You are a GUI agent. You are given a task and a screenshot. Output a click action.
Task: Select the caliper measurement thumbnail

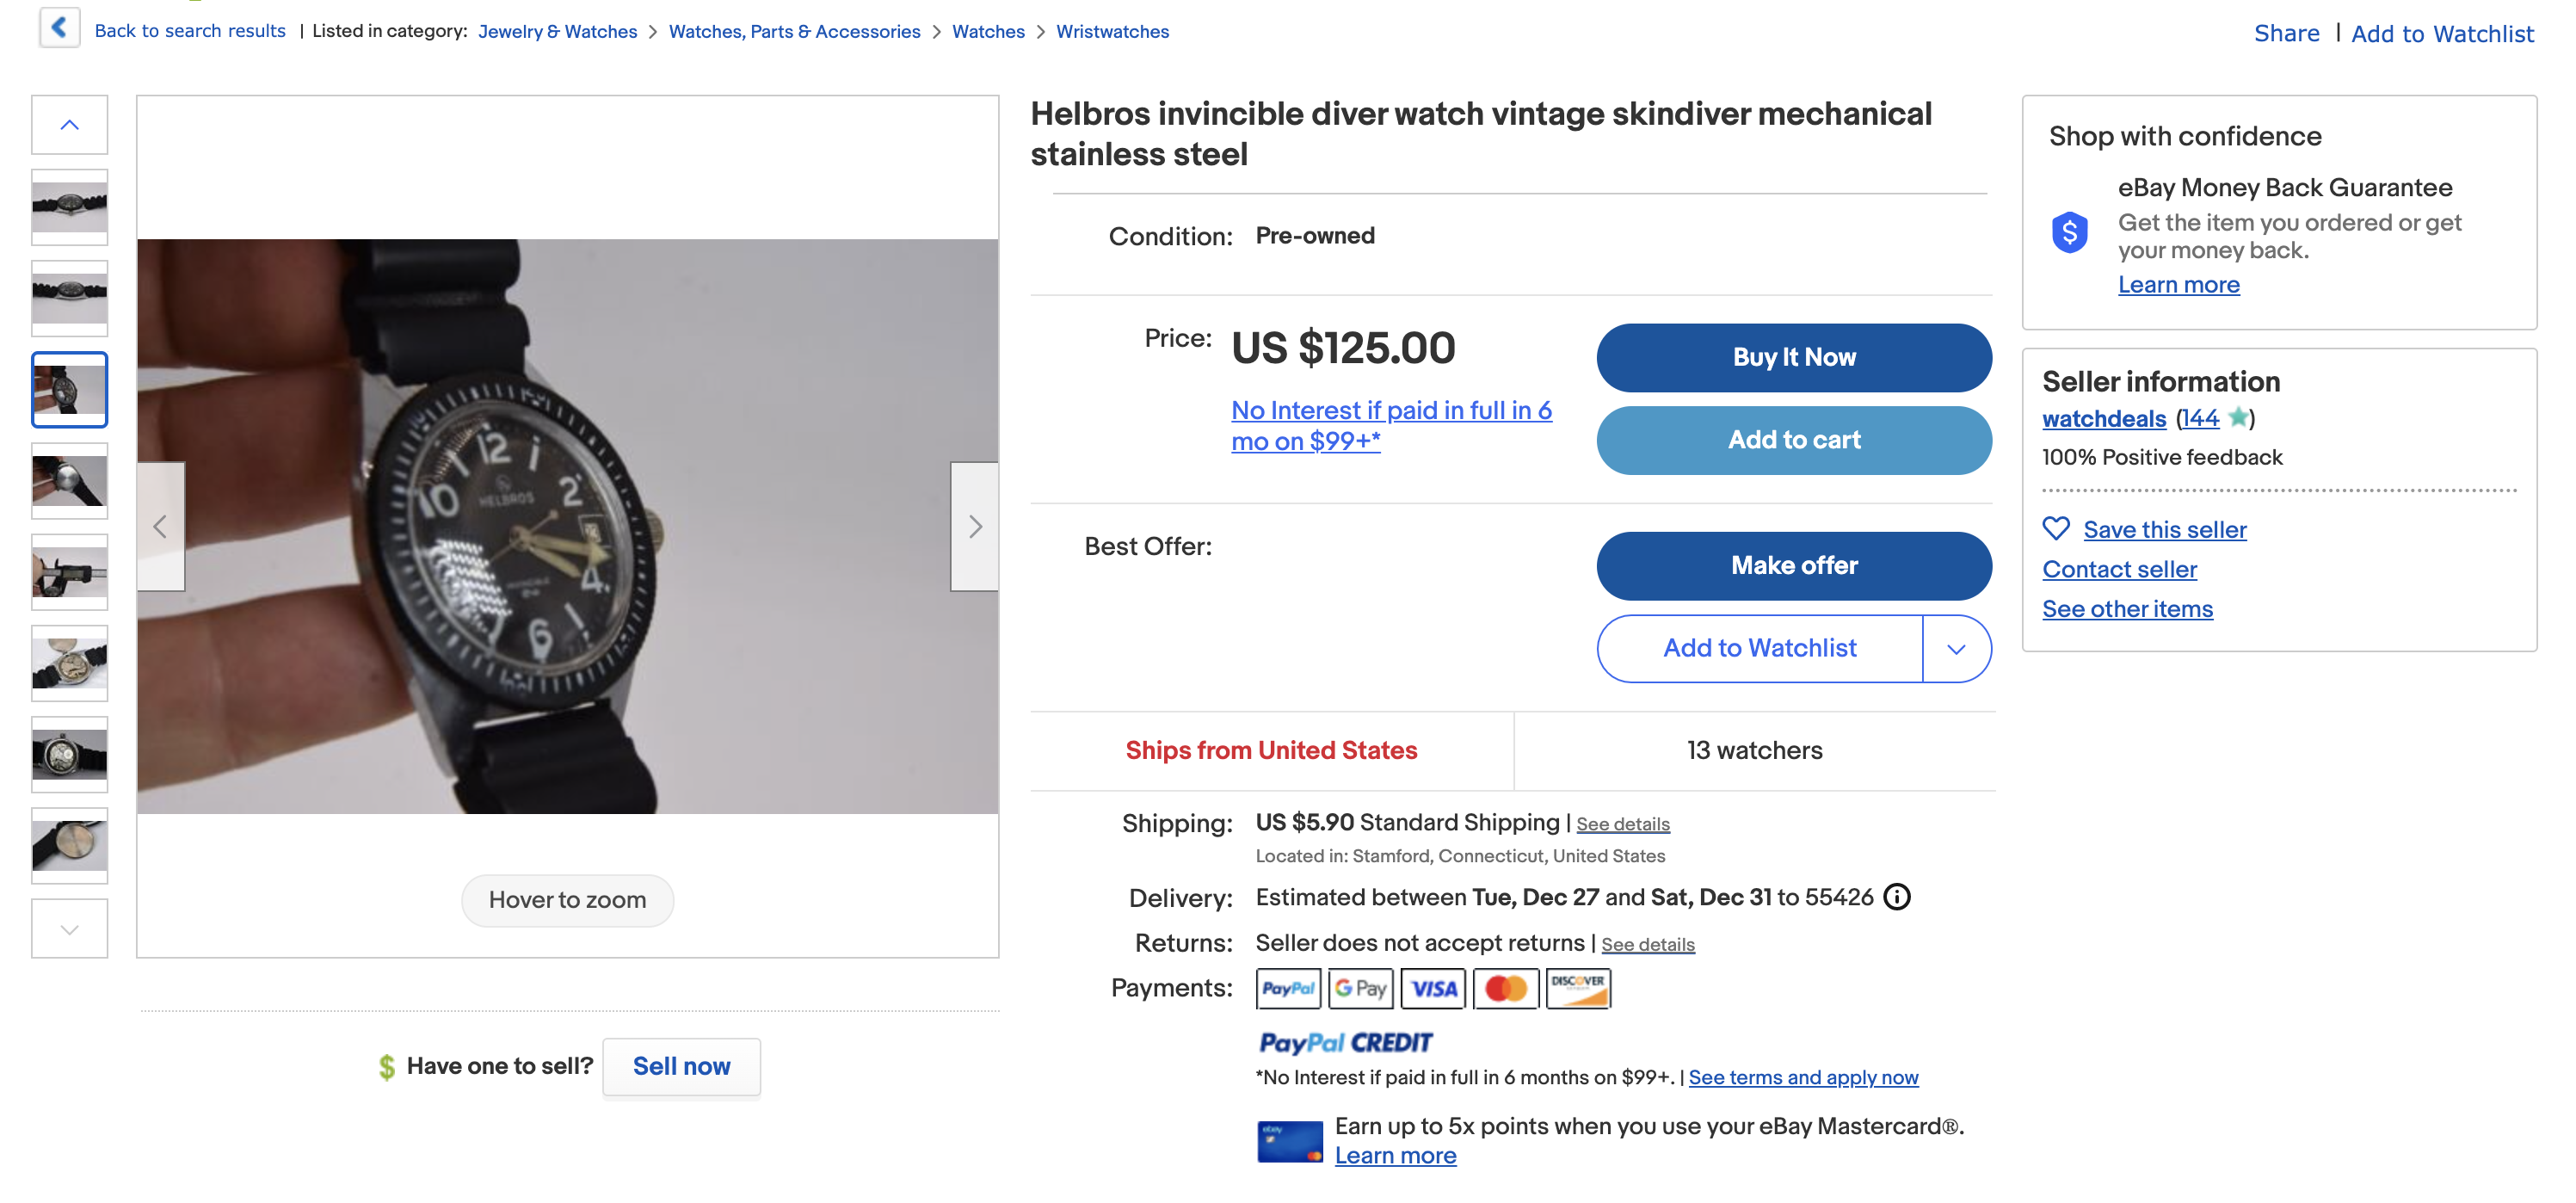tap(69, 573)
